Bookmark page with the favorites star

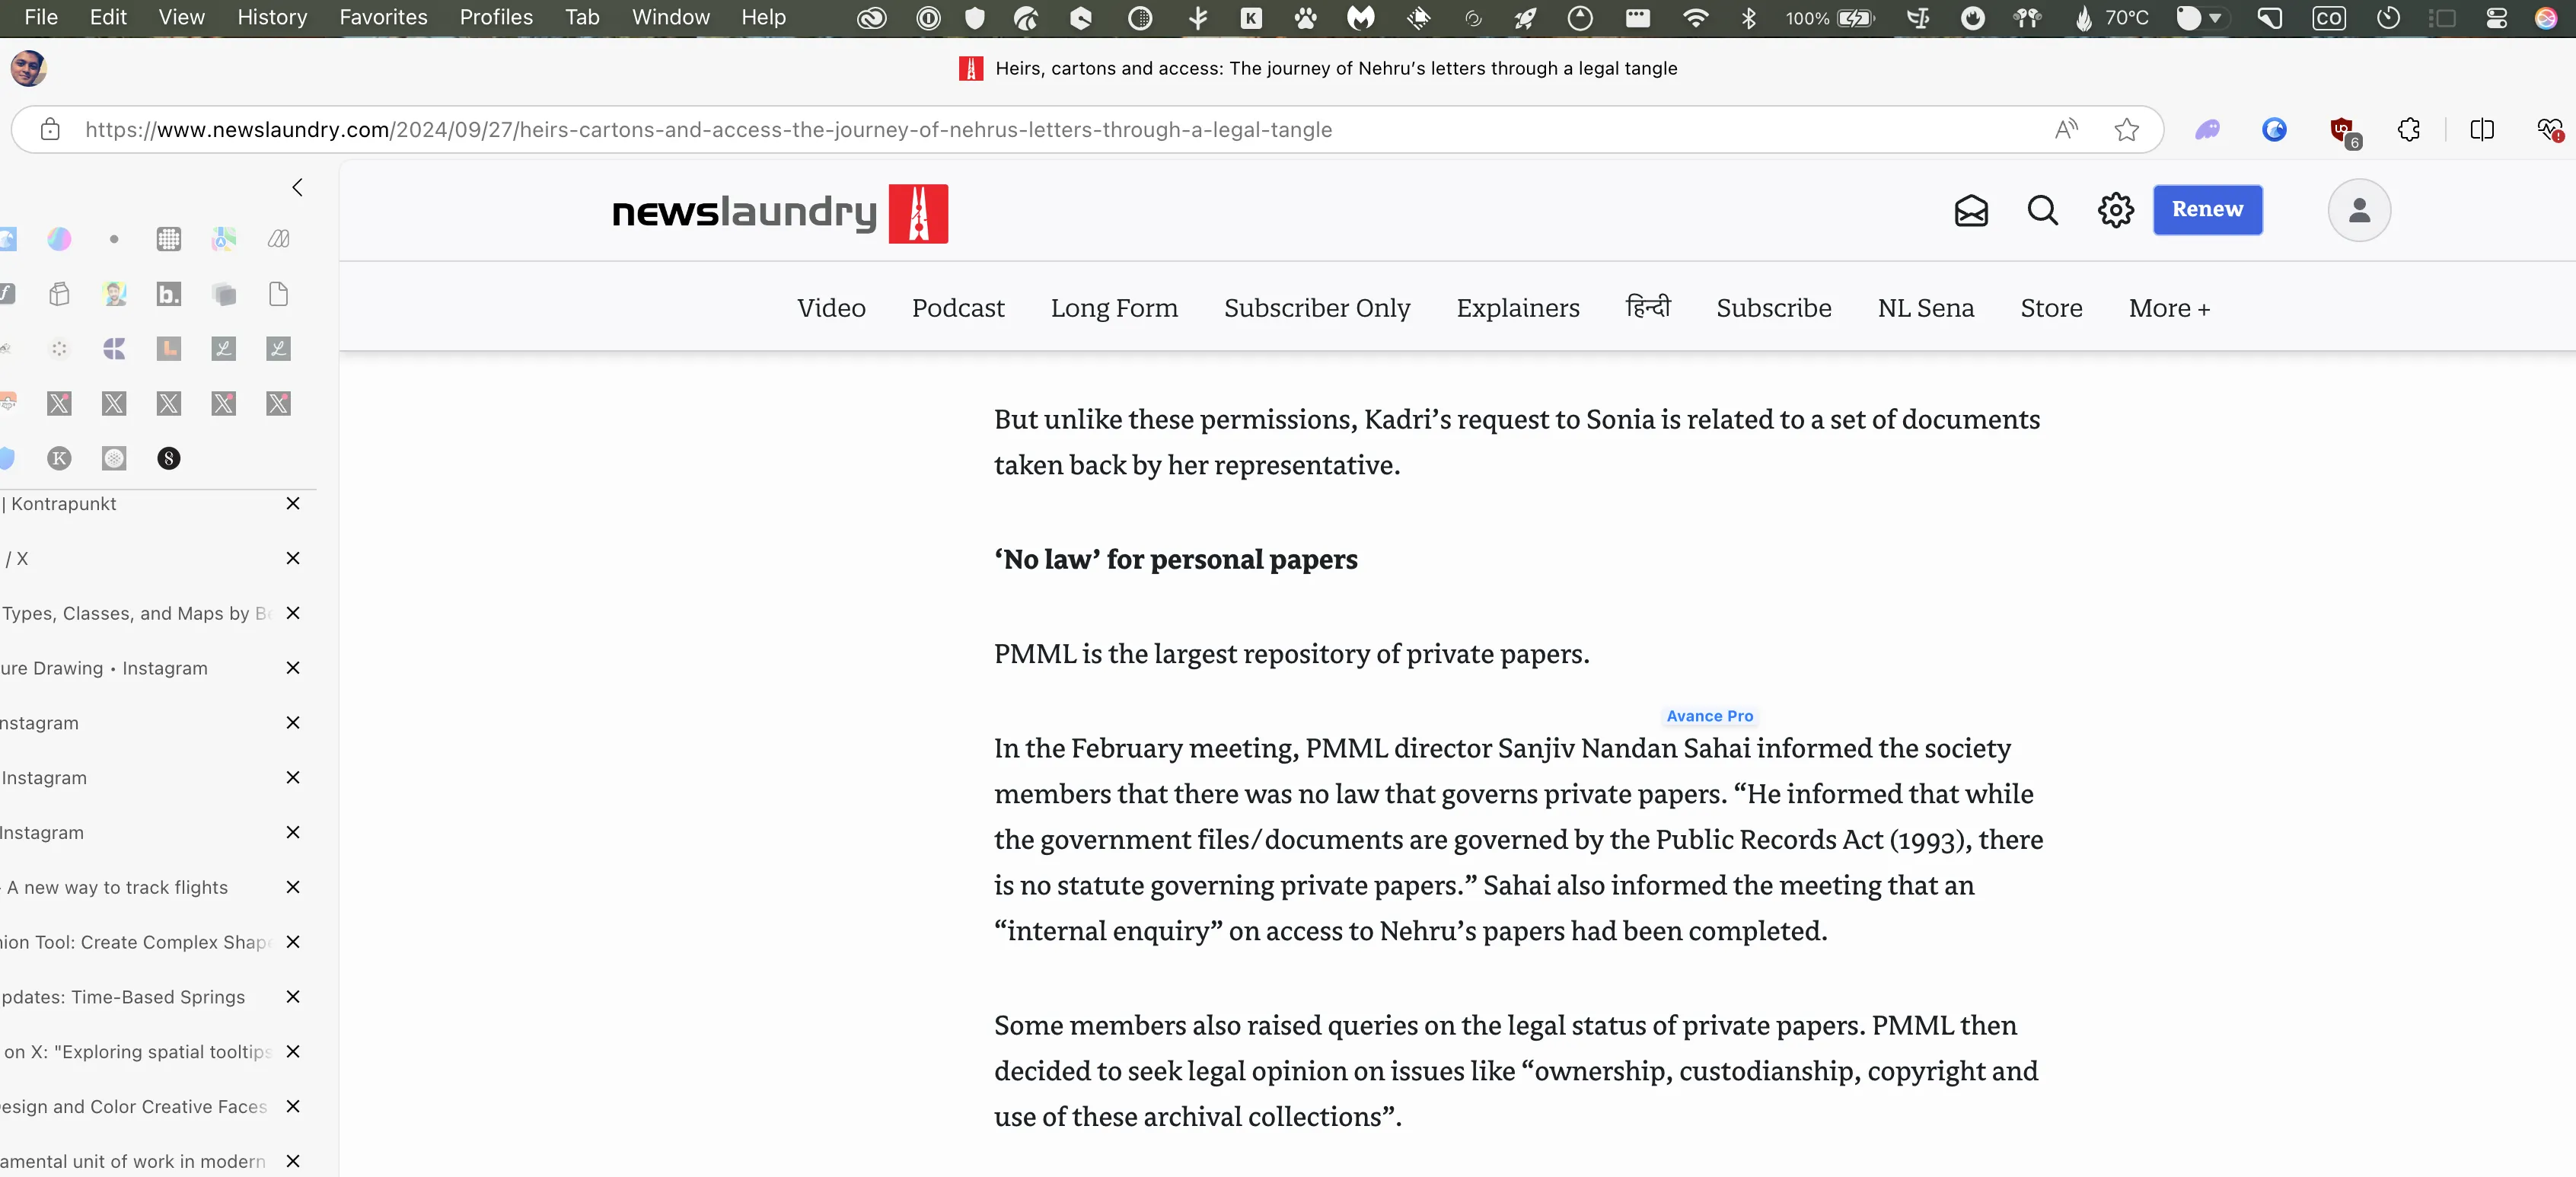[x=2126, y=130]
